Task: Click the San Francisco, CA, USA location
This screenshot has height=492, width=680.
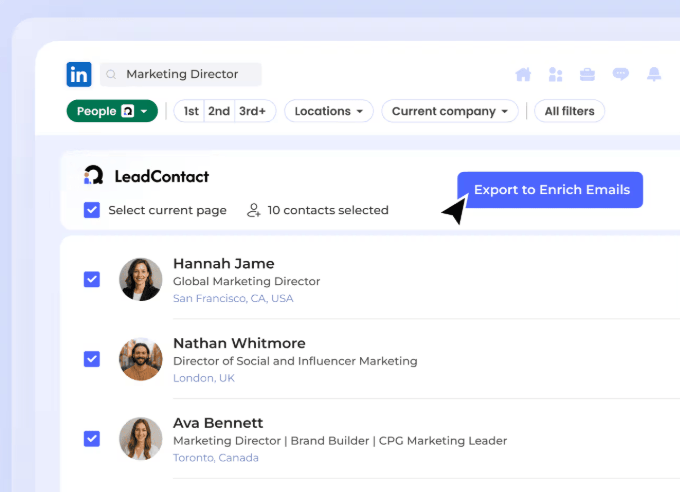Action: coord(233,298)
